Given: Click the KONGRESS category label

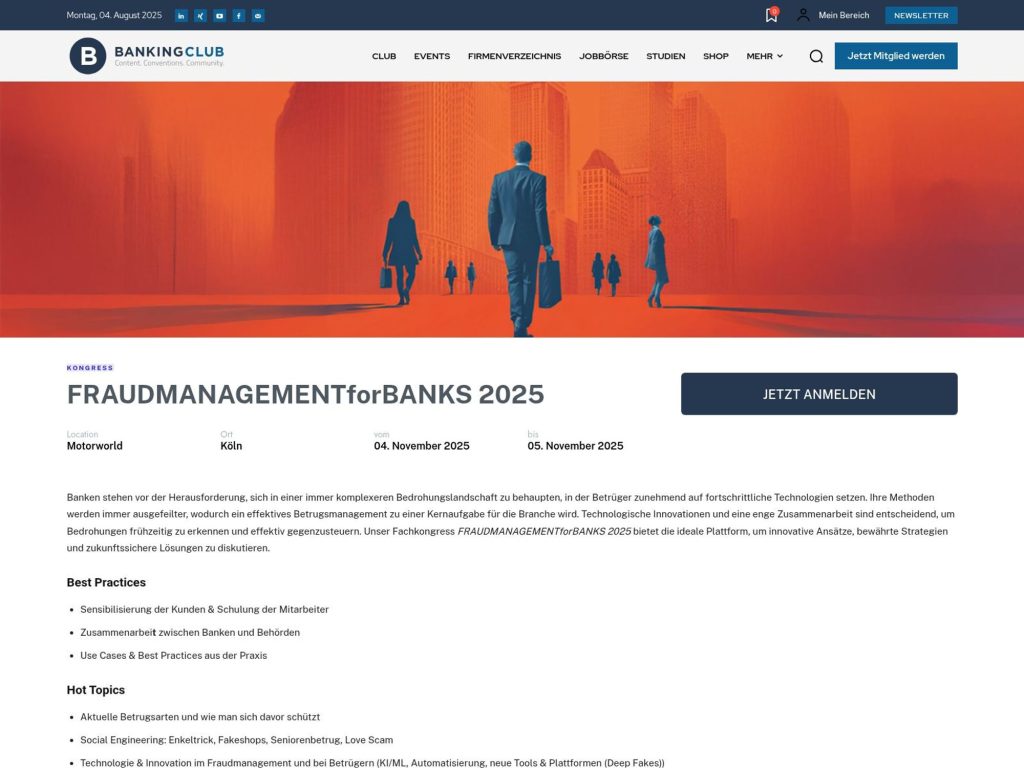Looking at the screenshot, I should click(x=89, y=367).
